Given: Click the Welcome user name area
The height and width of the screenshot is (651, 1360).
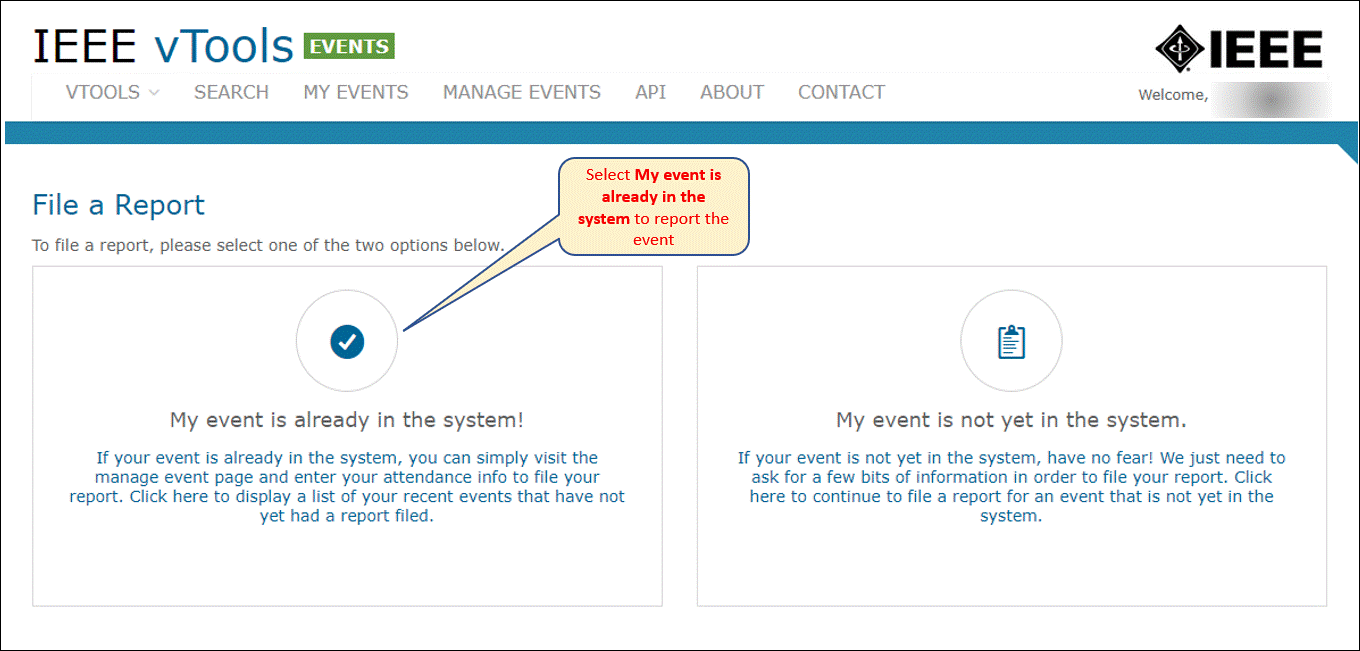Looking at the screenshot, I should [1235, 96].
